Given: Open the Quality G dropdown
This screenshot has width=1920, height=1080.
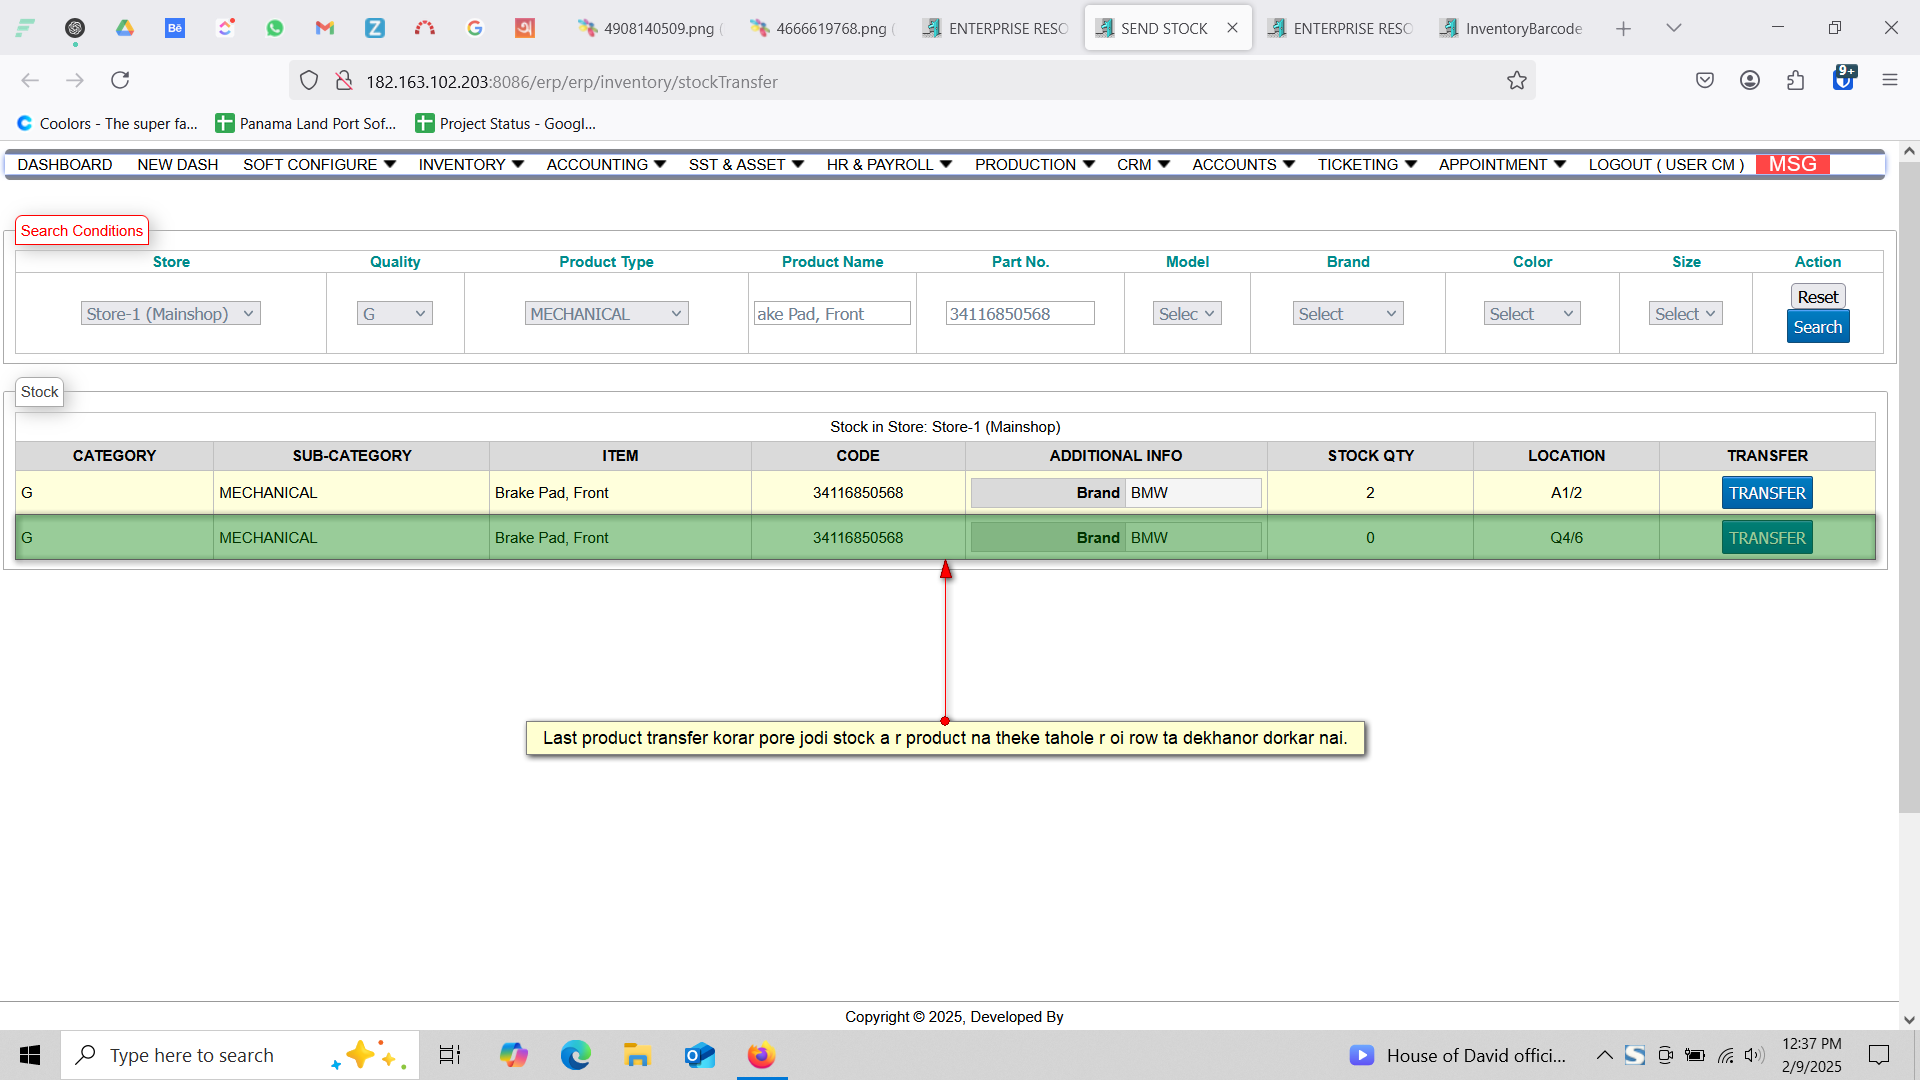Looking at the screenshot, I should click(x=394, y=314).
